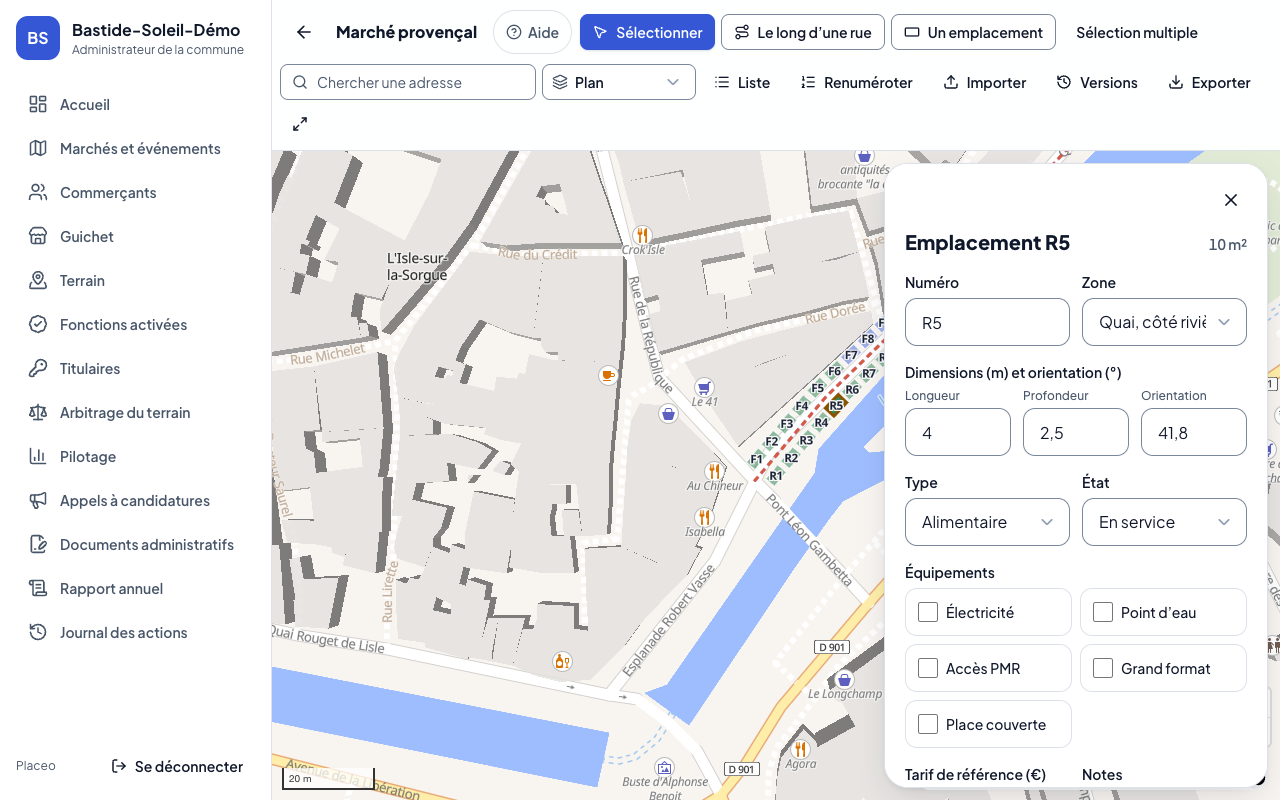Viewport: 1280px width, 800px height.
Task: Select stall F4 on the map
Action: (802, 406)
